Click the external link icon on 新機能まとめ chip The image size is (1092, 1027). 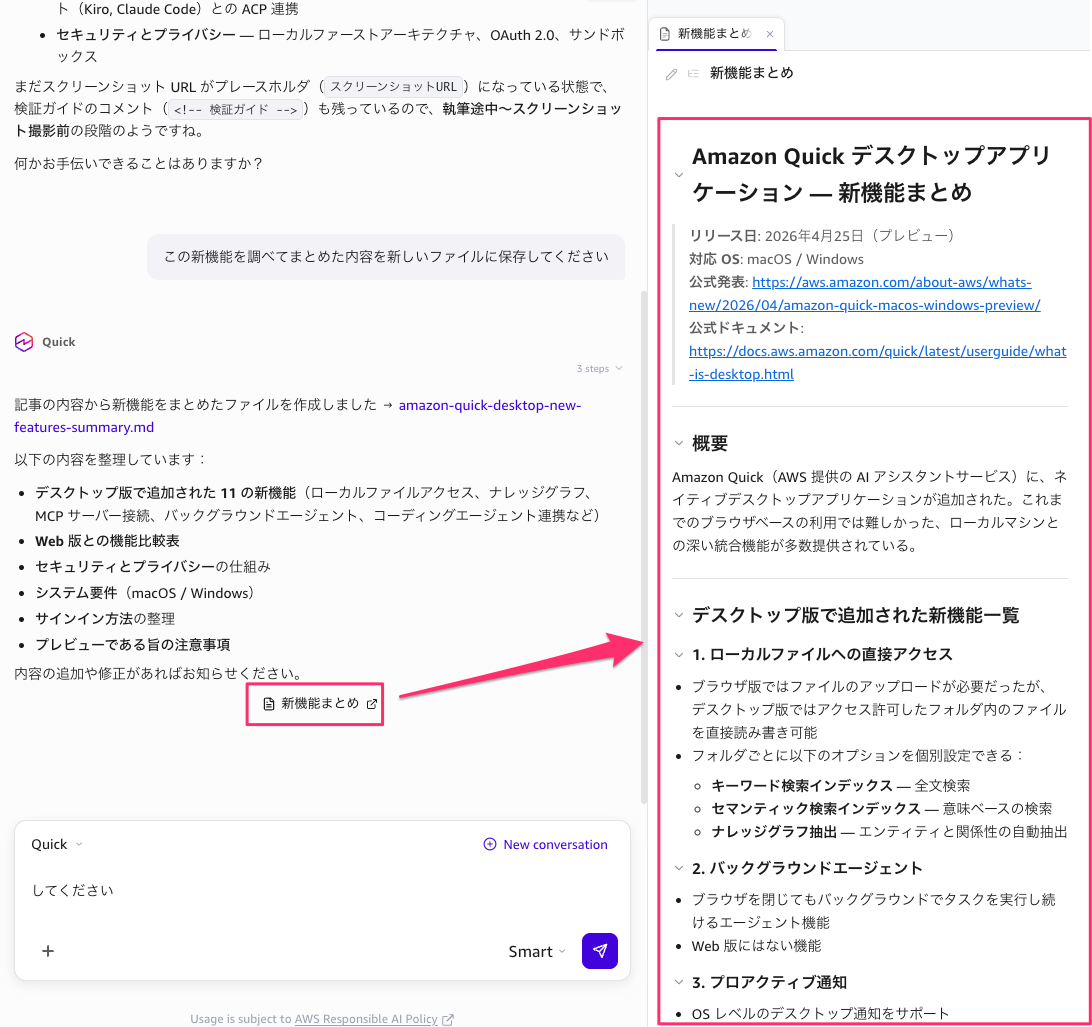[x=372, y=704]
